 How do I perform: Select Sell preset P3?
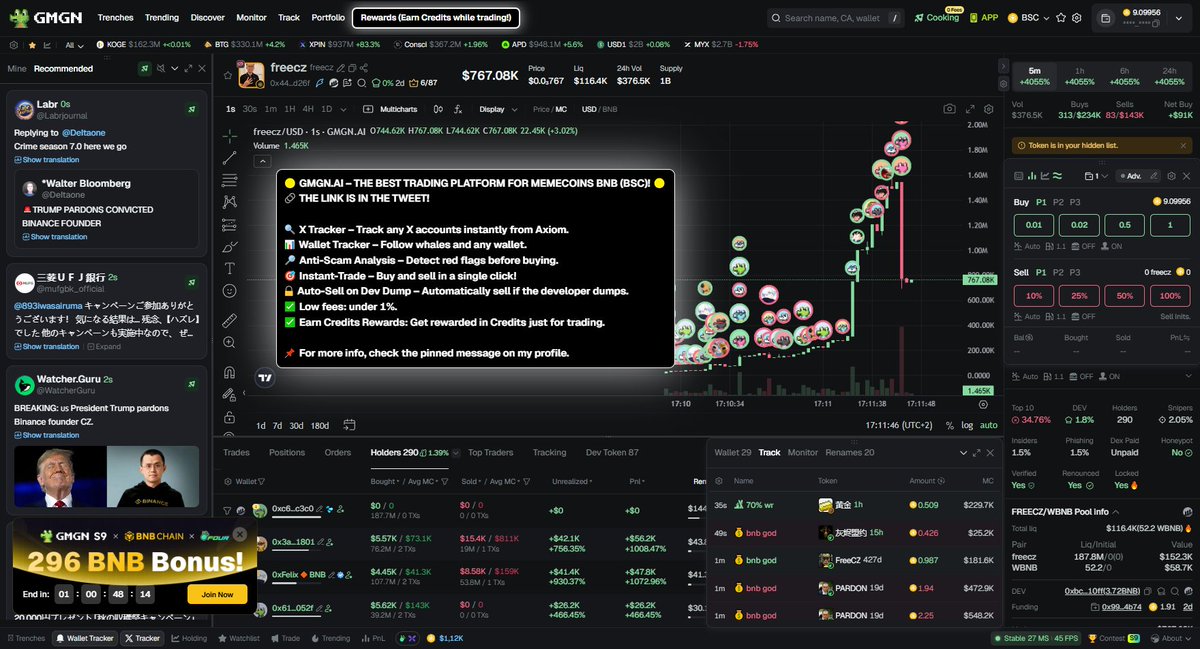[1076, 271]
